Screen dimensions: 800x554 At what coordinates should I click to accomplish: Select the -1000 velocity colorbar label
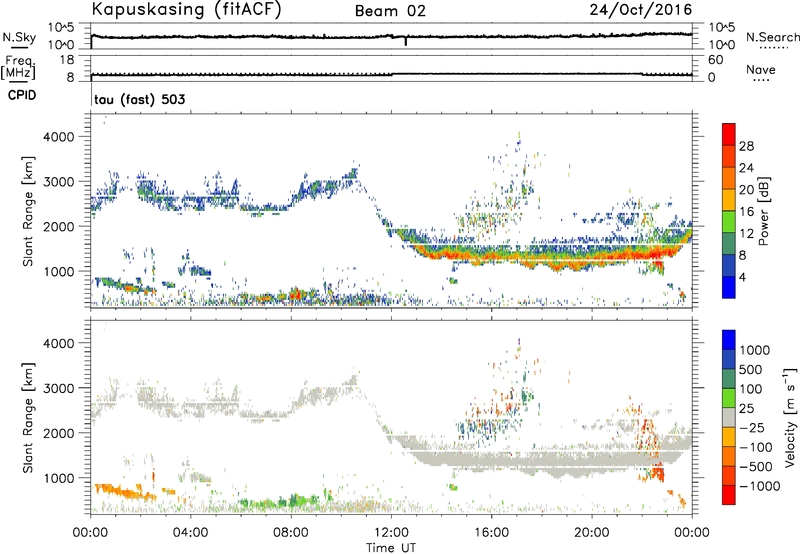[x=760, y=486]
